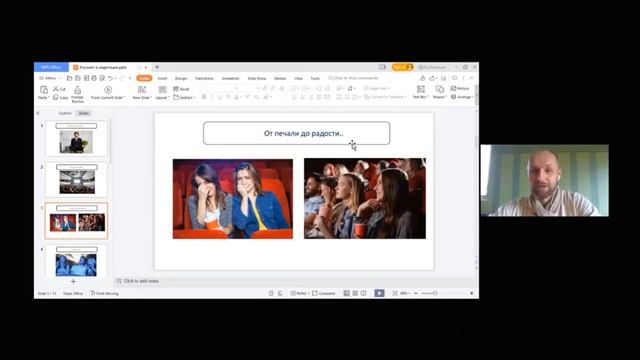Open the Tools ribbon tab
Screen dimensions: 640x360
[x=315, y=78]
